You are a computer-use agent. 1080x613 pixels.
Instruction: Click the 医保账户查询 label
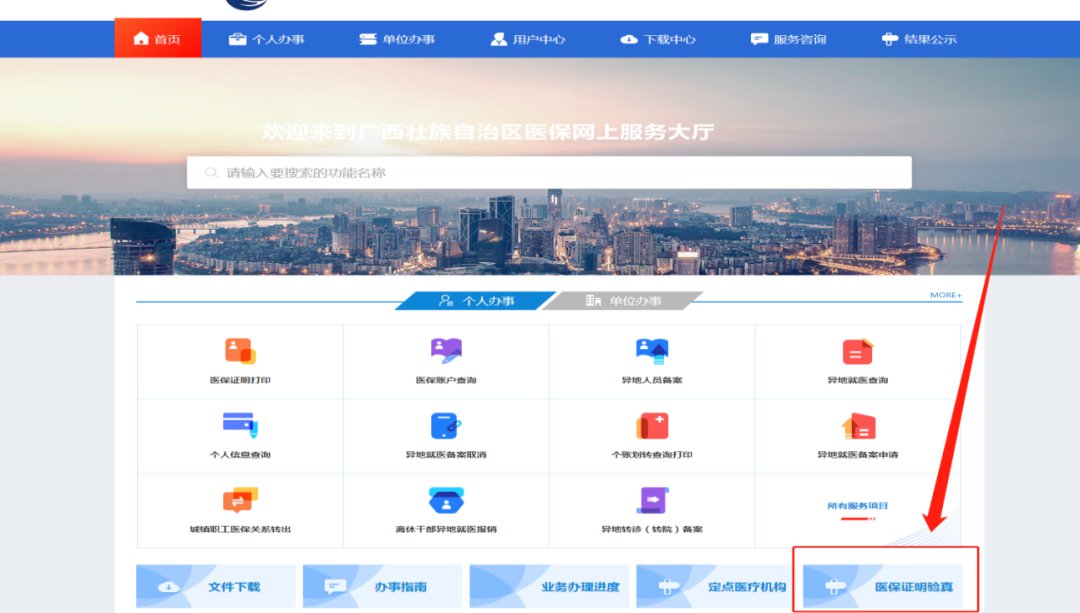(x=446, y=380)
